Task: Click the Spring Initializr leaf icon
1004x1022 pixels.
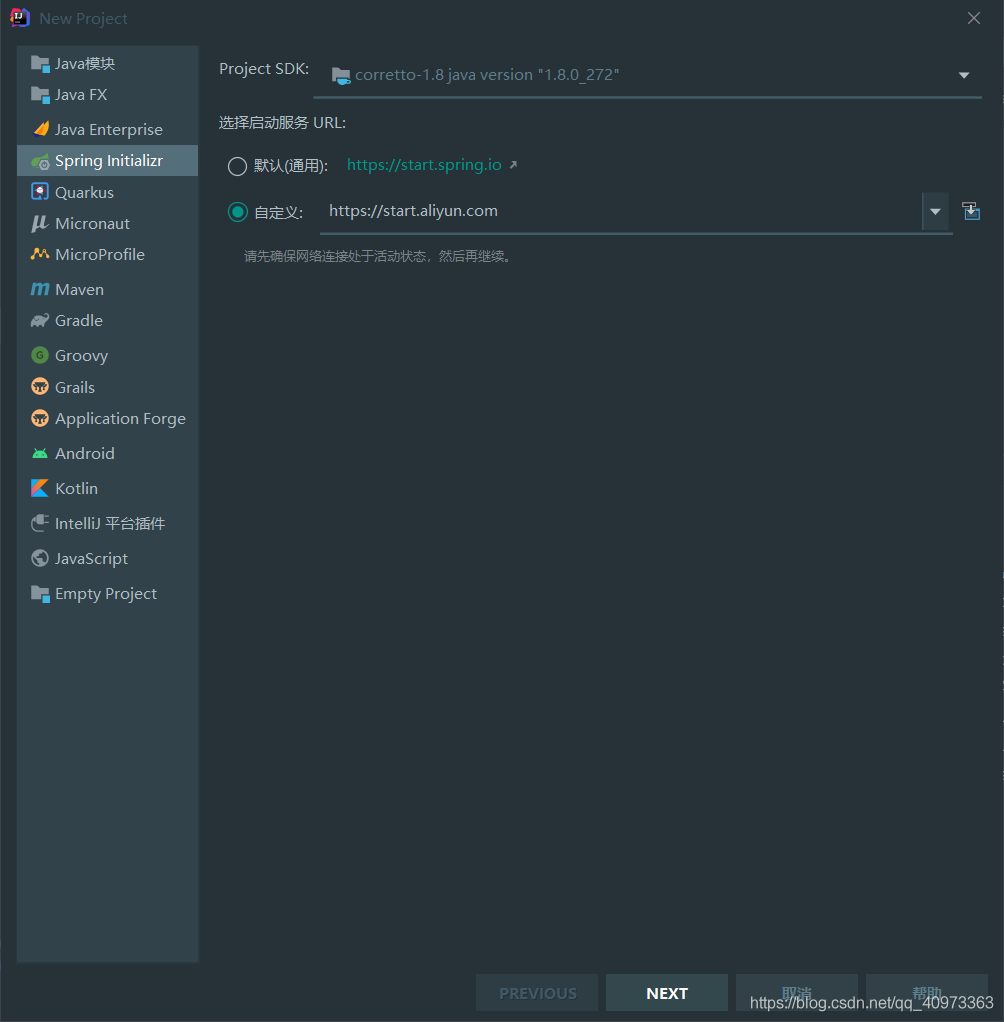Action: point(40,161)
